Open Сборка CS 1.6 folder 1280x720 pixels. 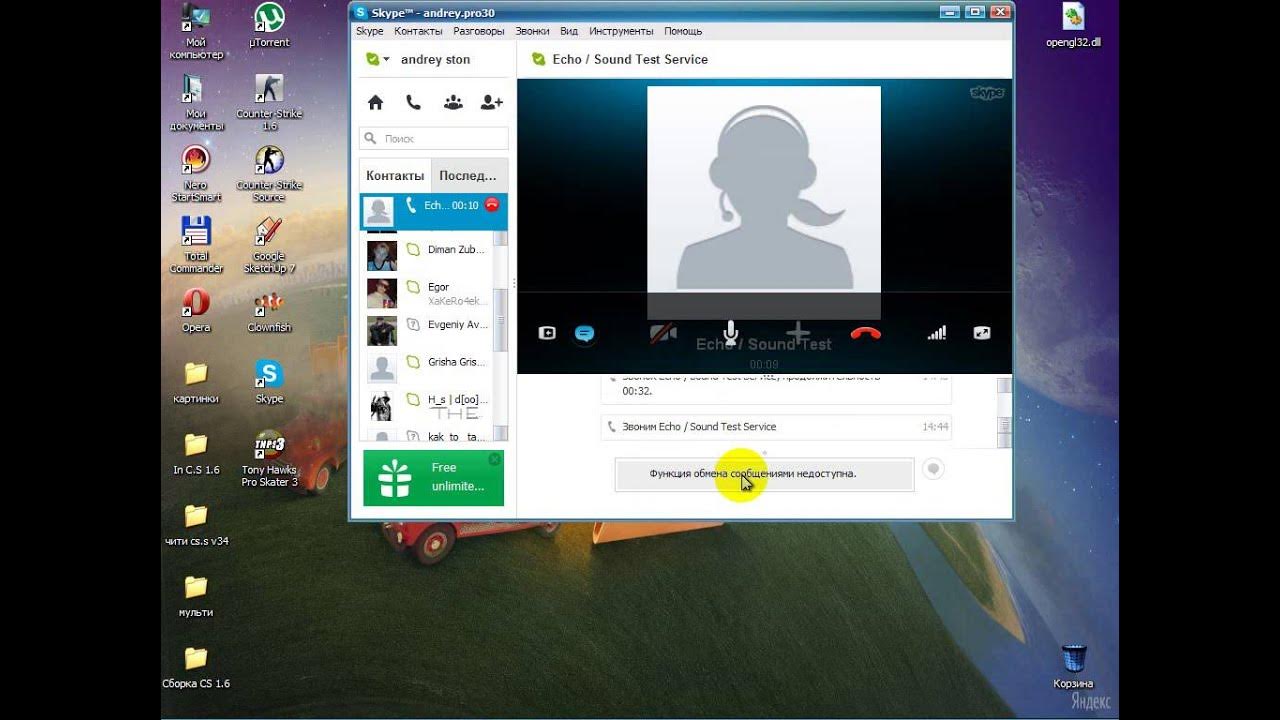(x=196, y=668)
